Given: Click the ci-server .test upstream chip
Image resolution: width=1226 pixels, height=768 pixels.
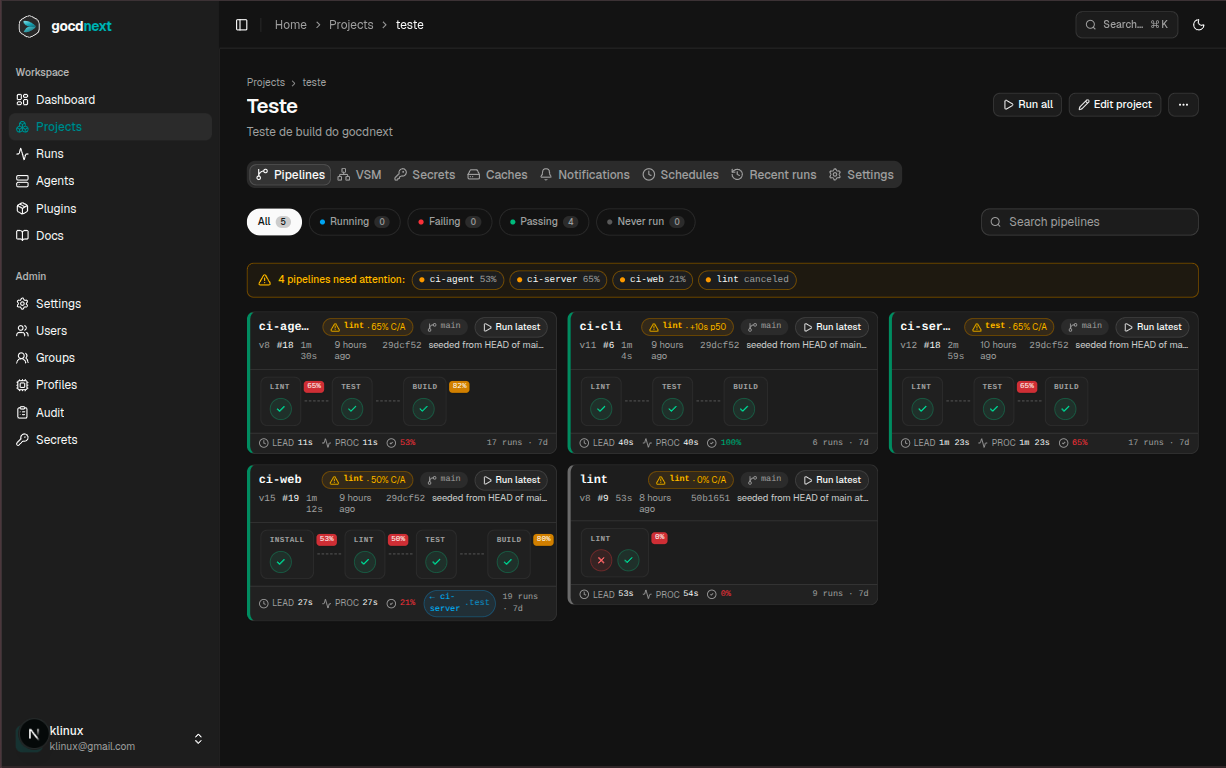Looking at the screenshot, I should click(460, 602).
